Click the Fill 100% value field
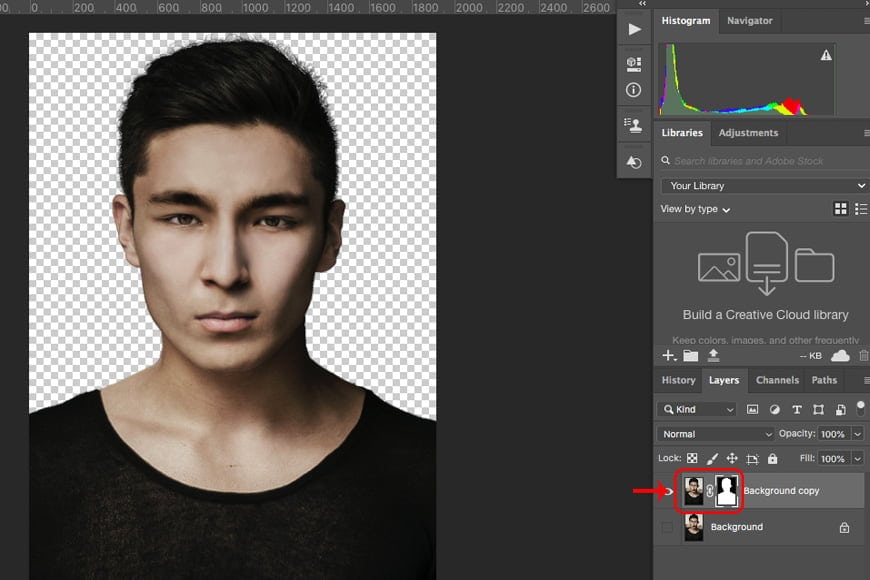The height and width of the screenshot is (580, 870). pos(833,458)
